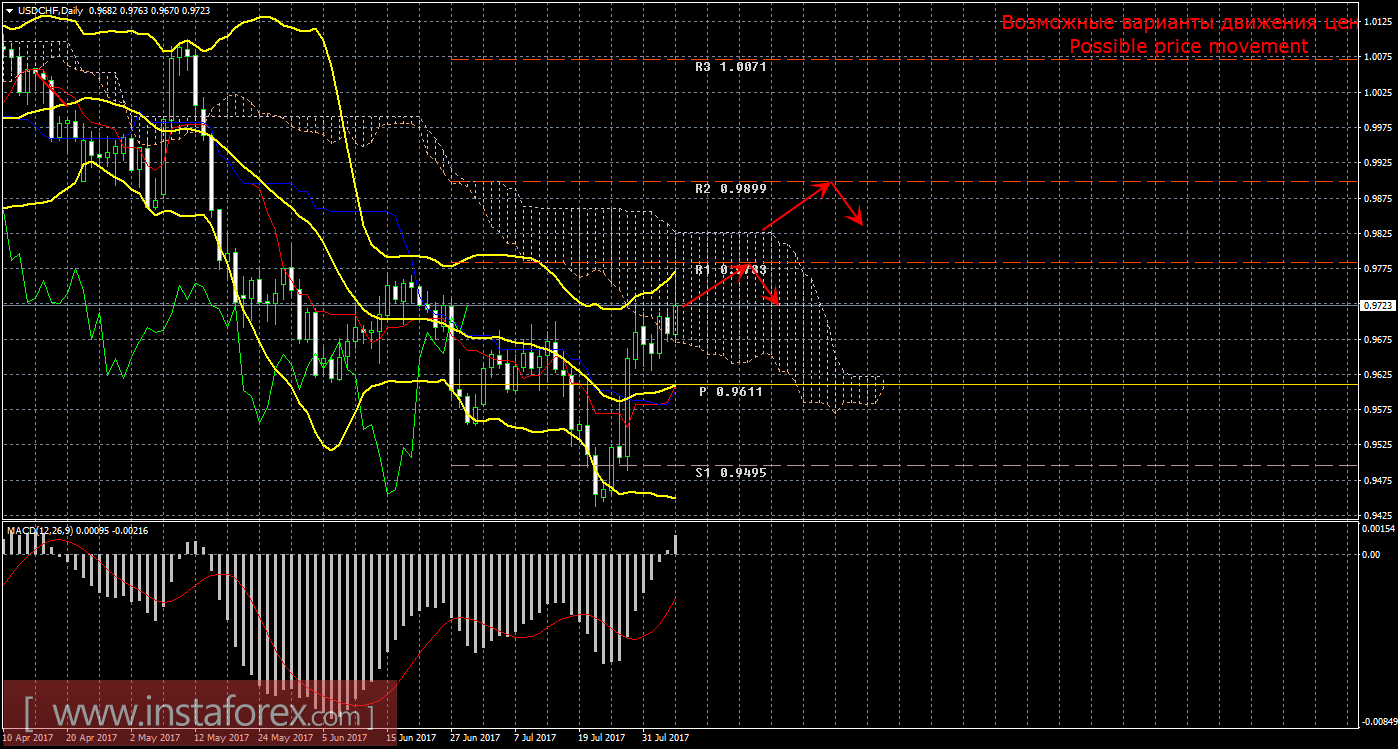Select the current price tag 0.9723
Screen dimensions: 1398x749
point(1377,305)
